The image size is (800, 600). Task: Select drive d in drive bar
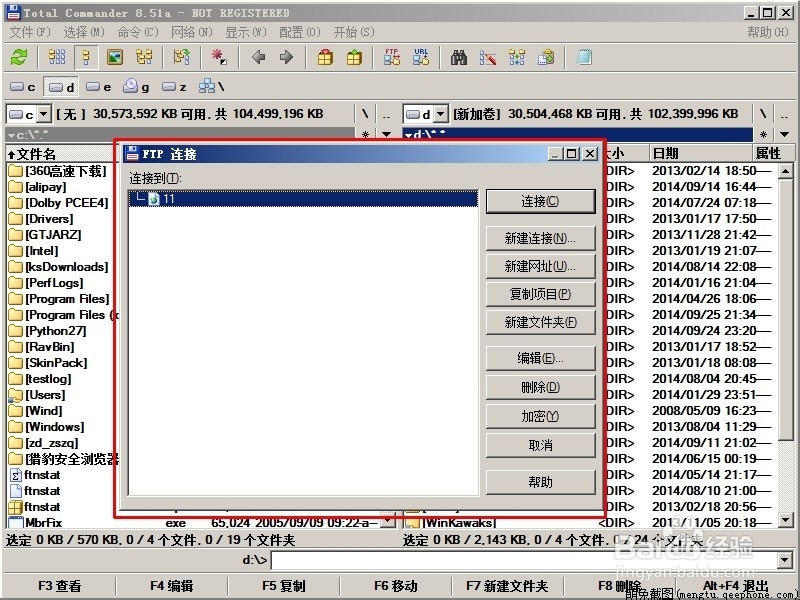(61, 87)
